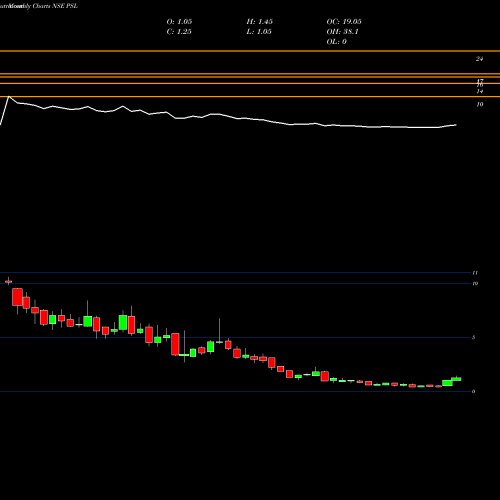
Task: Select the low value 'L: 1.05'
Action: tap(259, 31)
